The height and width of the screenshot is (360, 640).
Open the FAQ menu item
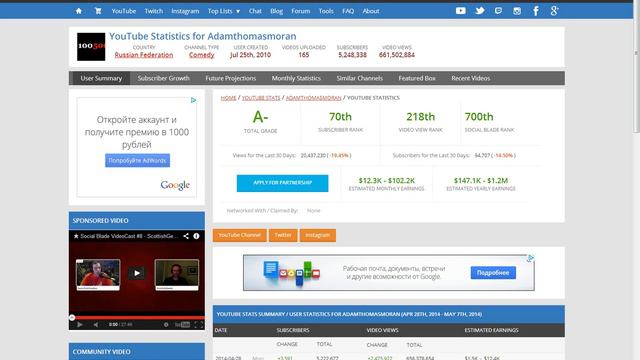348,11
